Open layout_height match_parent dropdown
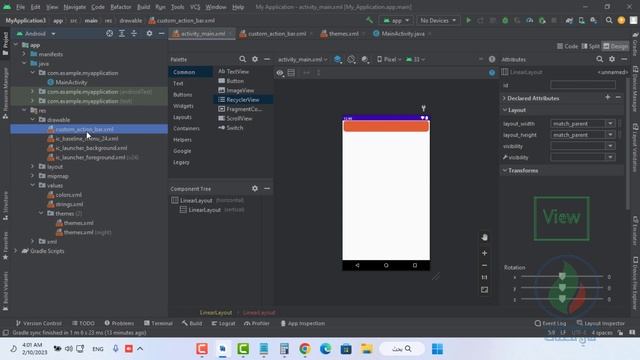This screenshot has width=640, height=360. tap(610, 135)
